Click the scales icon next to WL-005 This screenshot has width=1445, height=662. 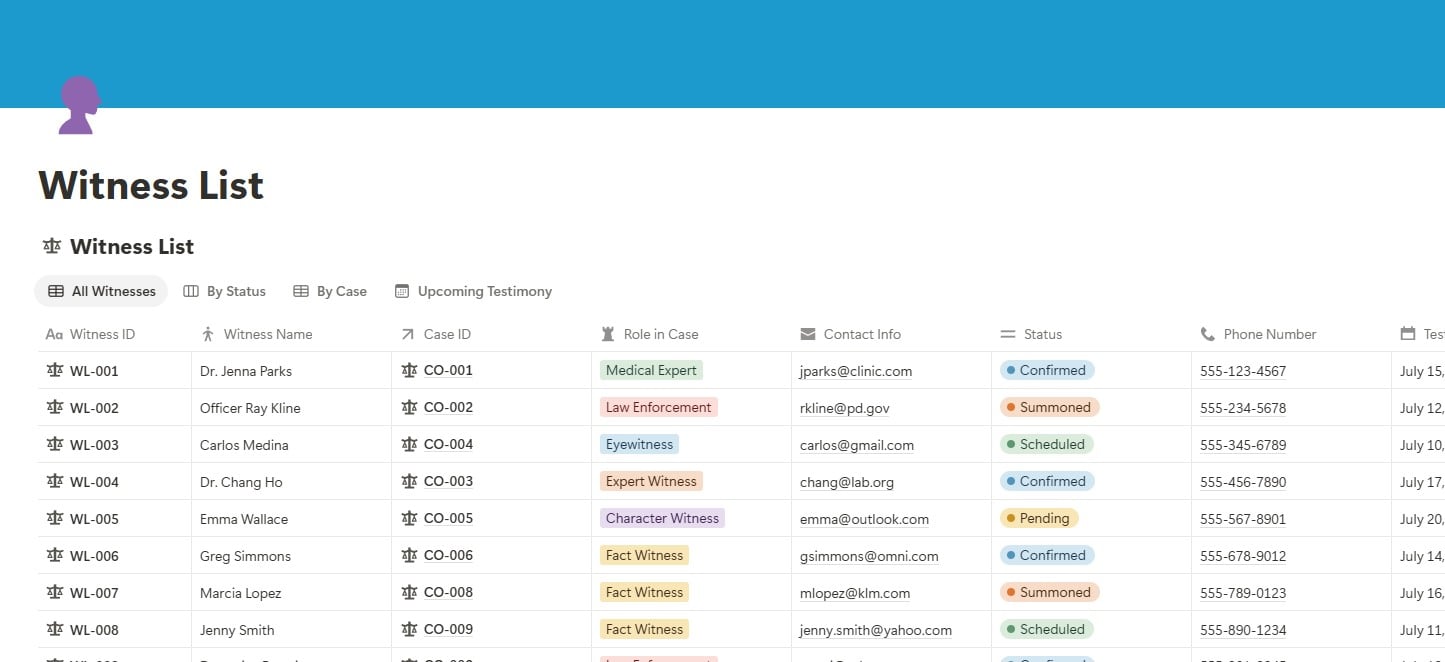pos(55,519)
